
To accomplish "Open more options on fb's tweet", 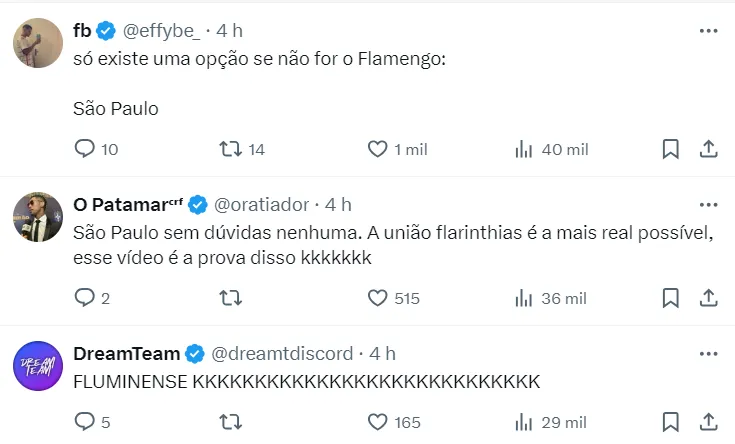I will tap(708, 31).
